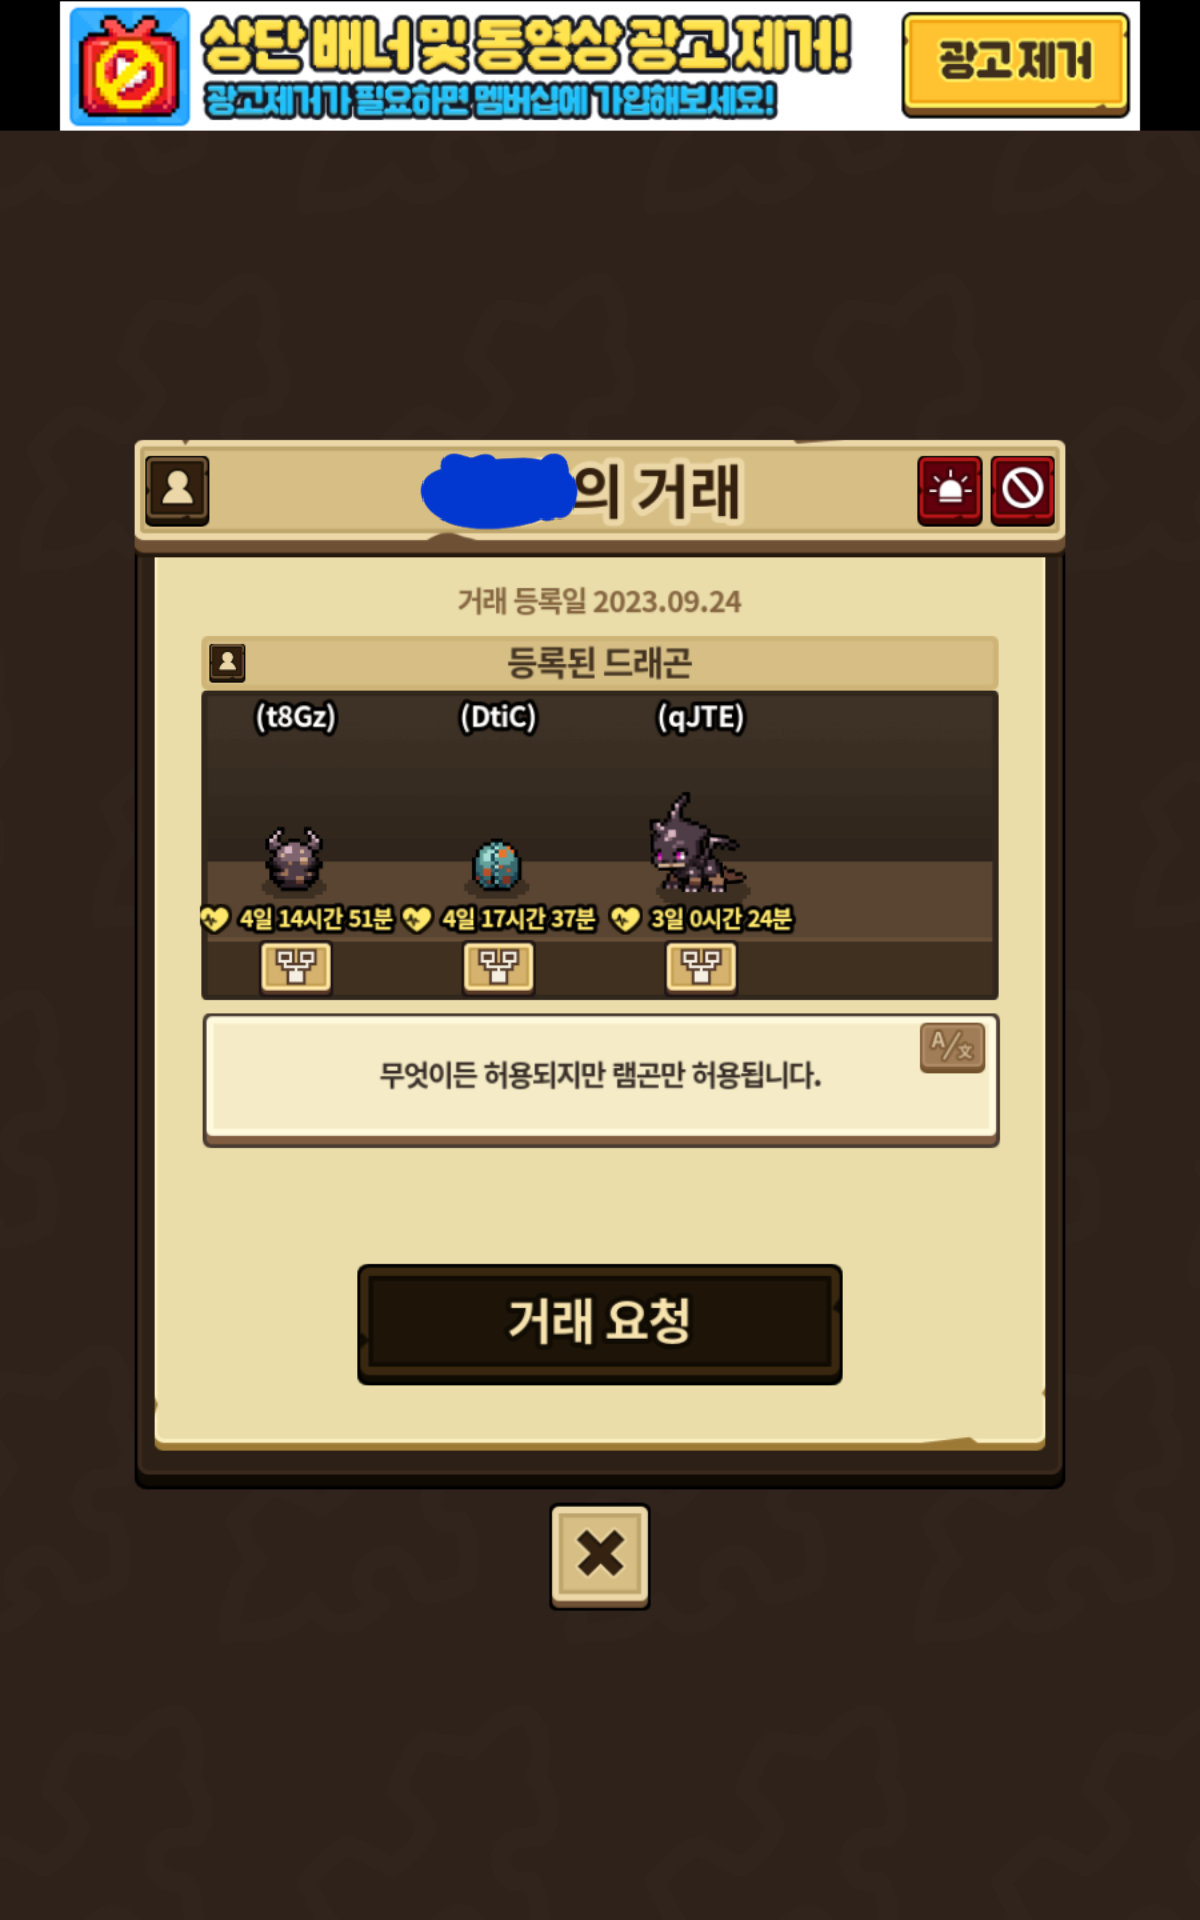Open the family tree for dragon t8Gz
Screen dimensions: 1200x1920
coord(296,967)
